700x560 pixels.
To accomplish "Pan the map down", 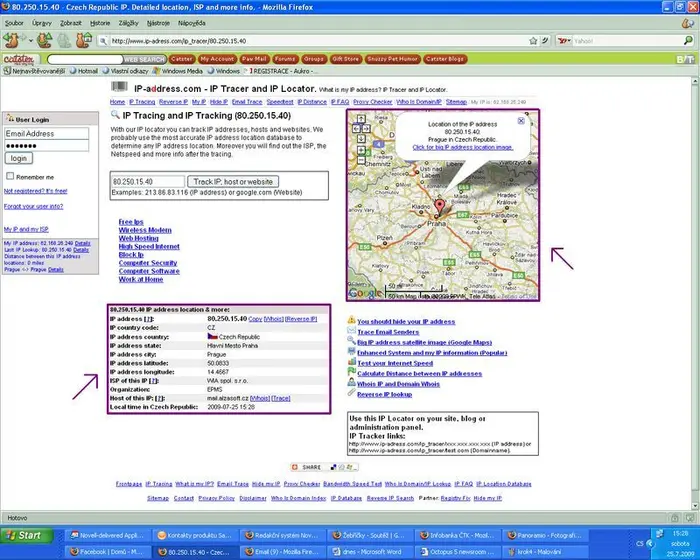I will tap(361, 138).
